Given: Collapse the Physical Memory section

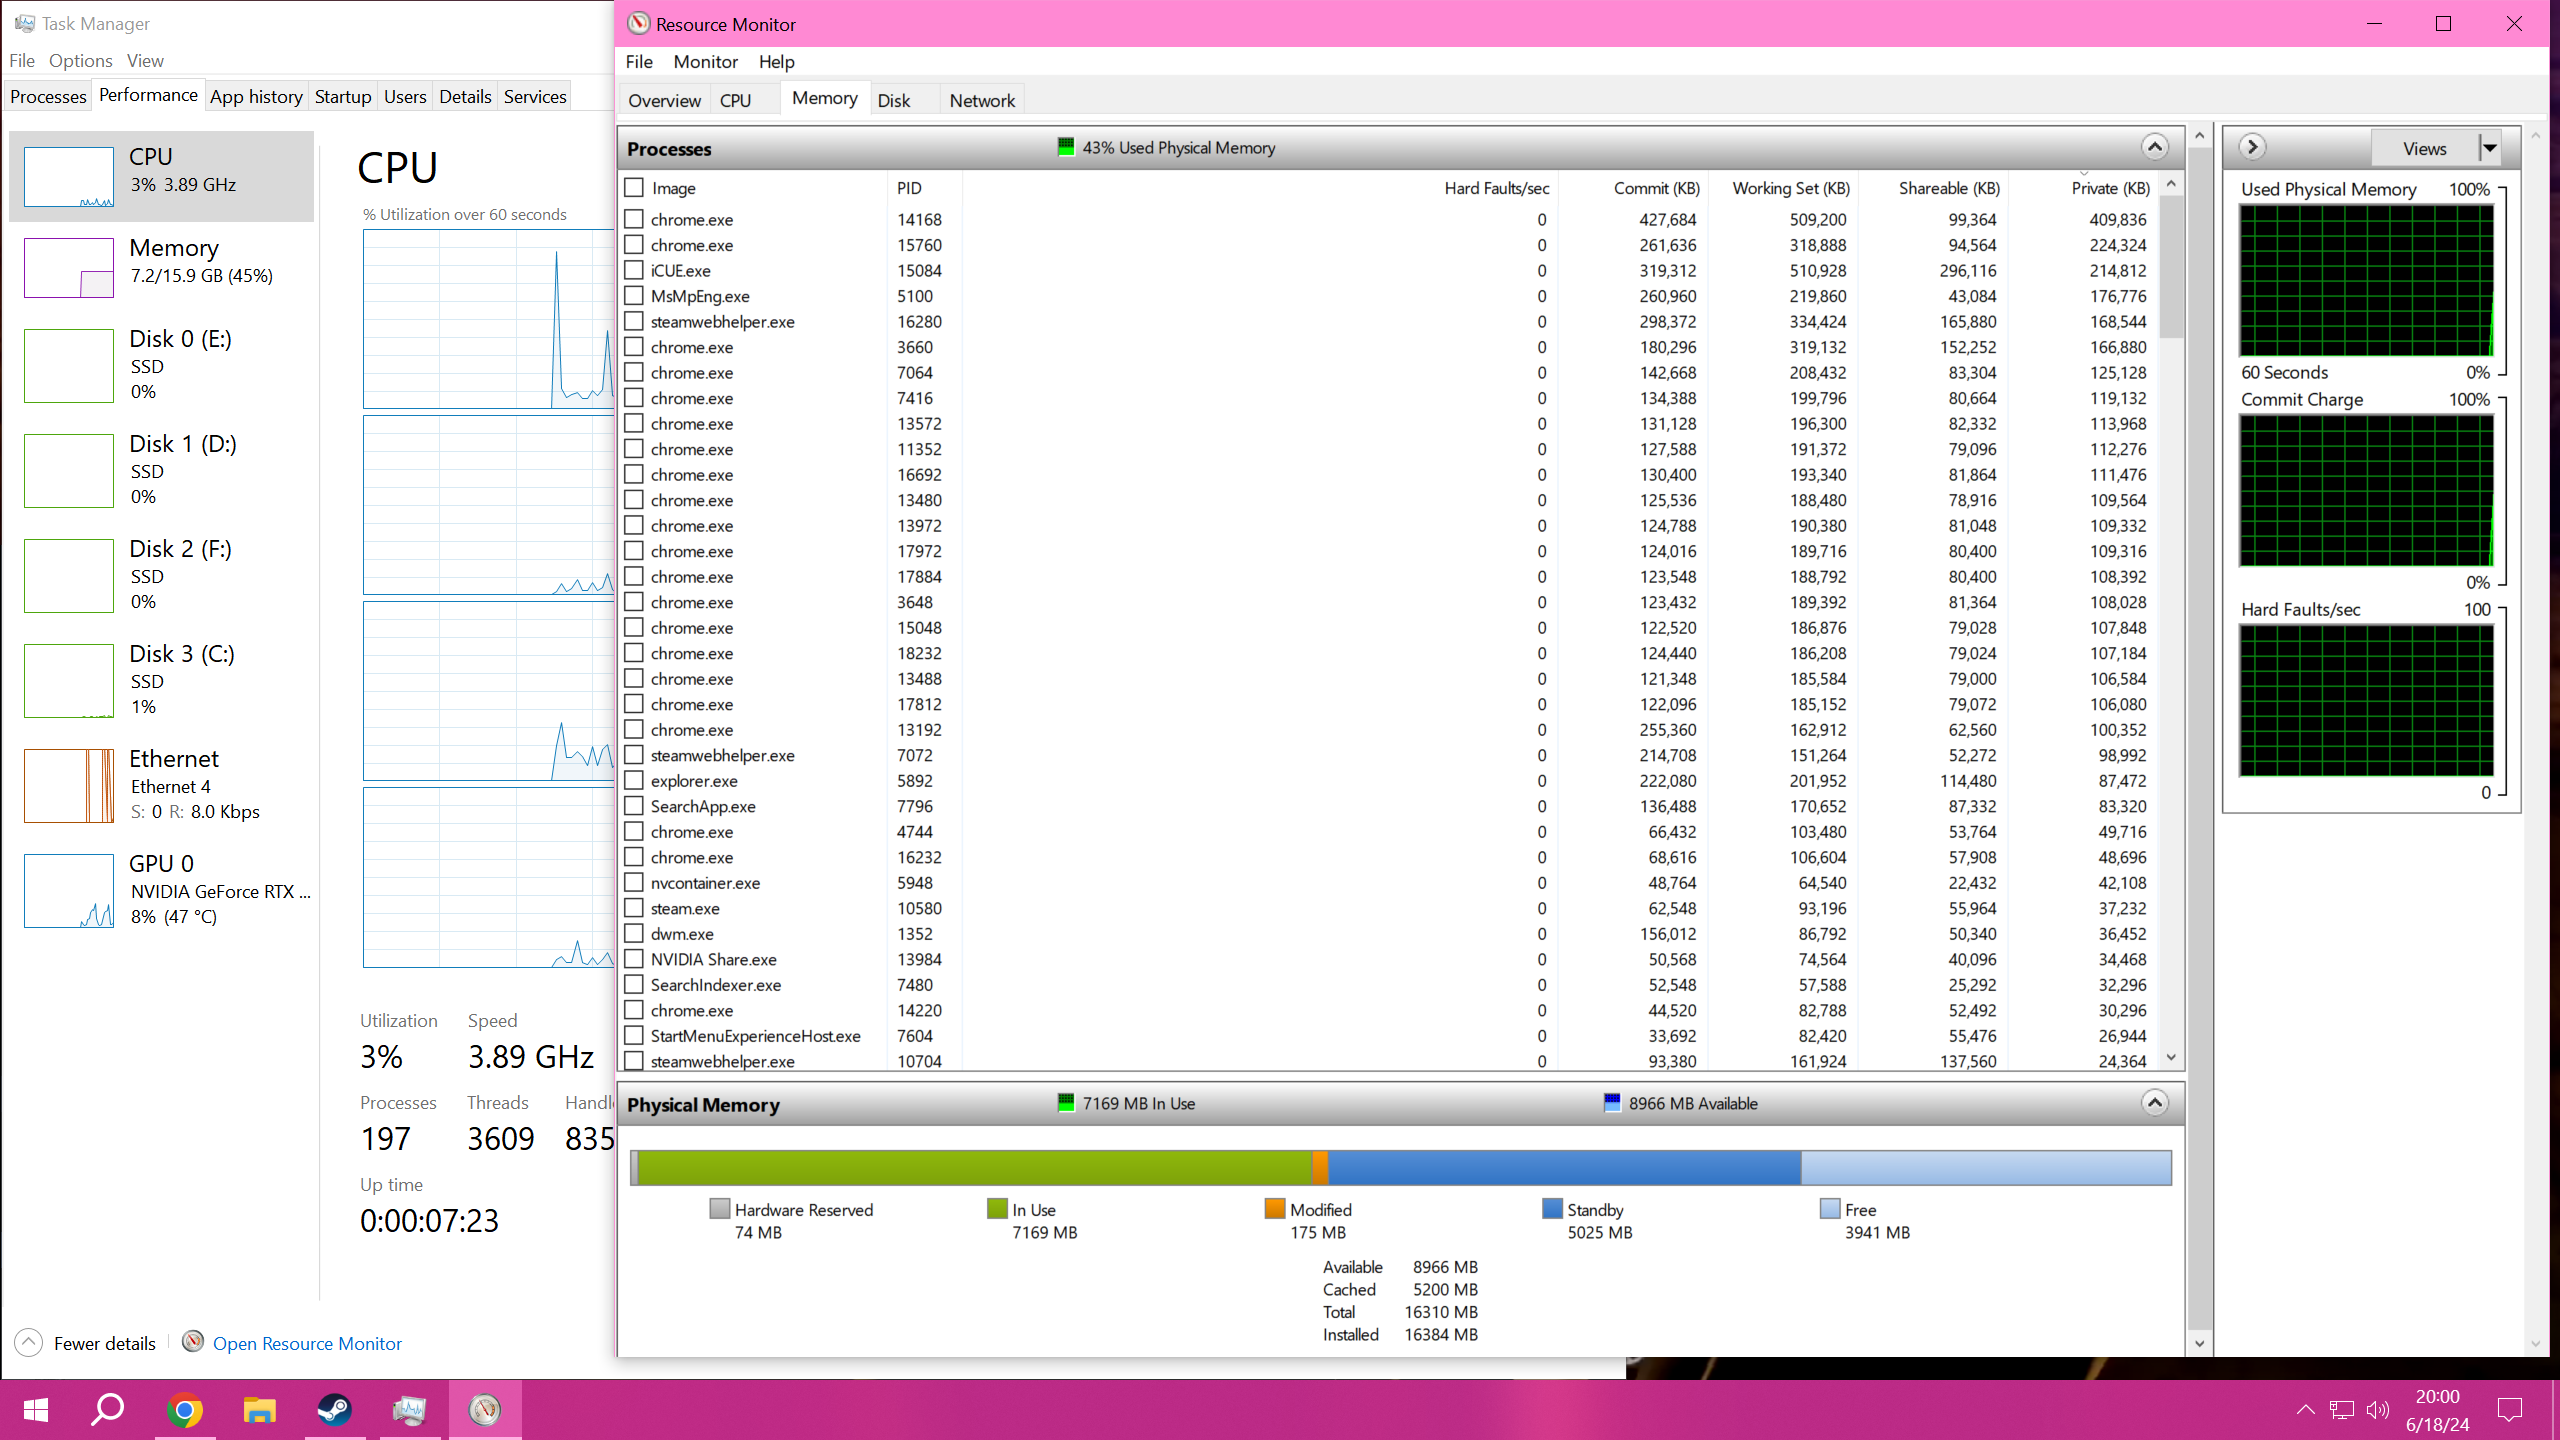Looking at the screenshot, I should click(x=2154, y=1103).
